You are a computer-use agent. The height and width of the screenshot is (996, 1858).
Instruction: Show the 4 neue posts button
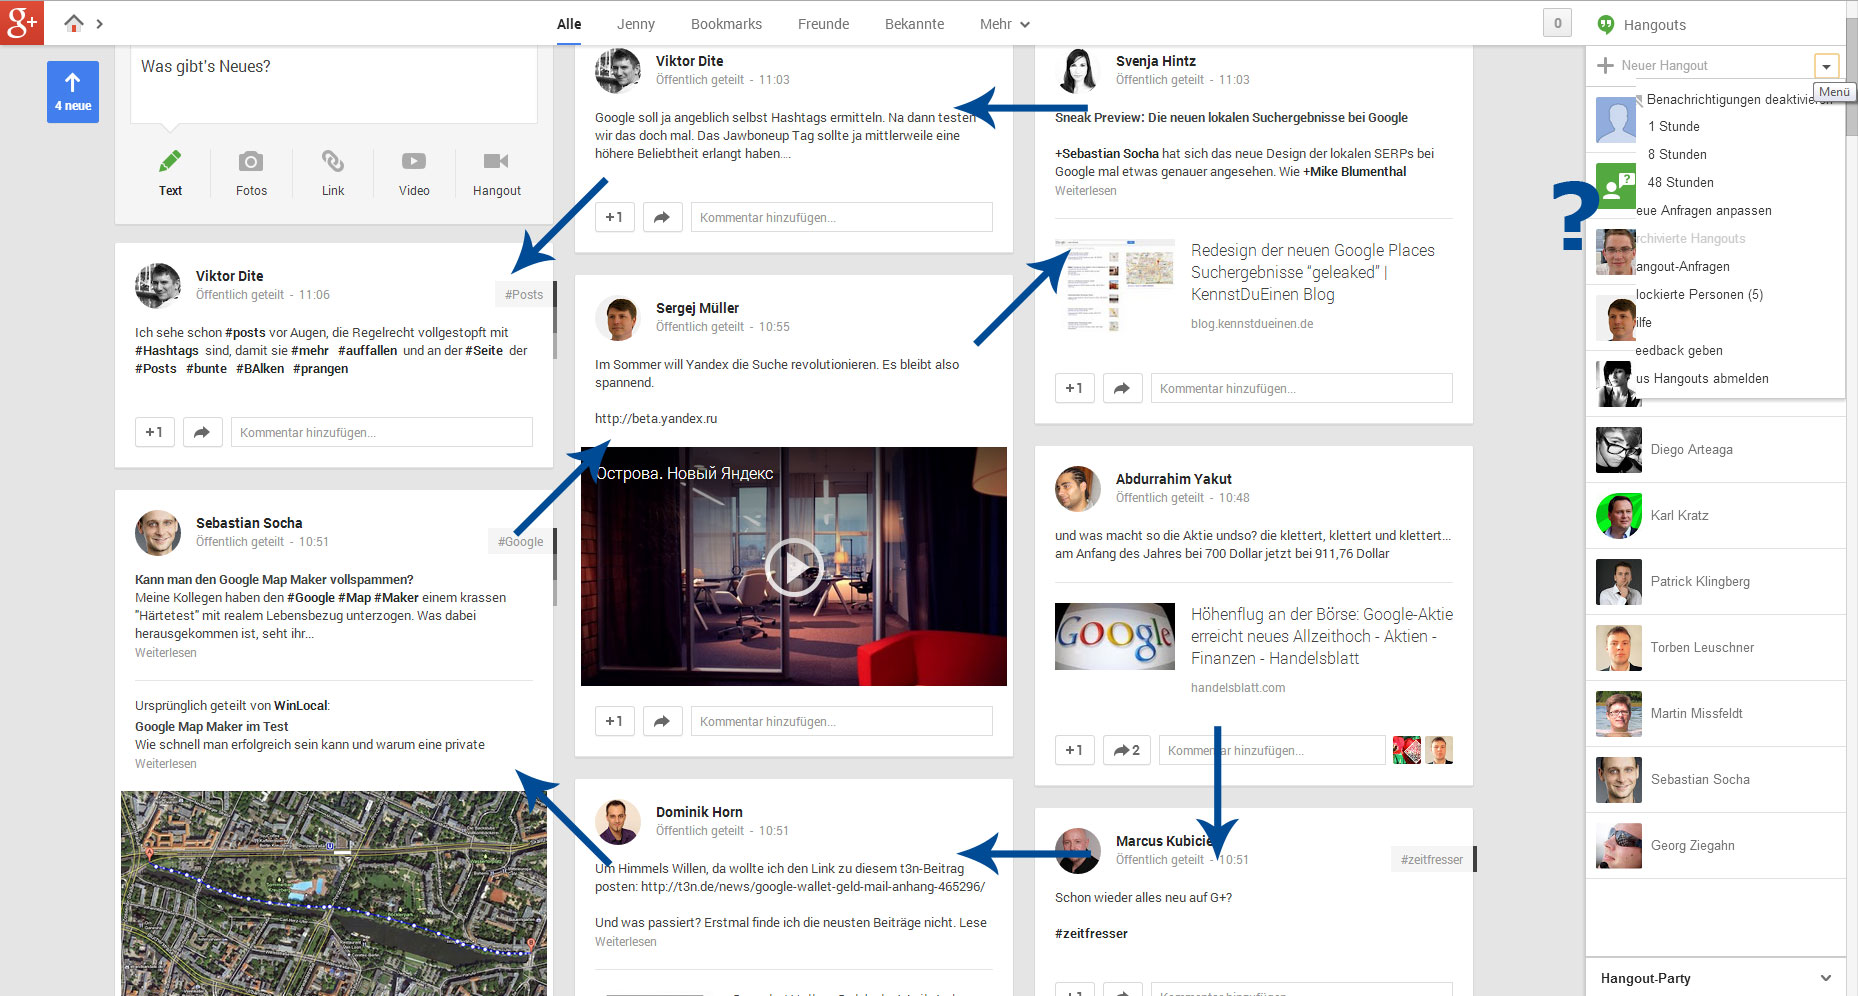coord(73,92)
